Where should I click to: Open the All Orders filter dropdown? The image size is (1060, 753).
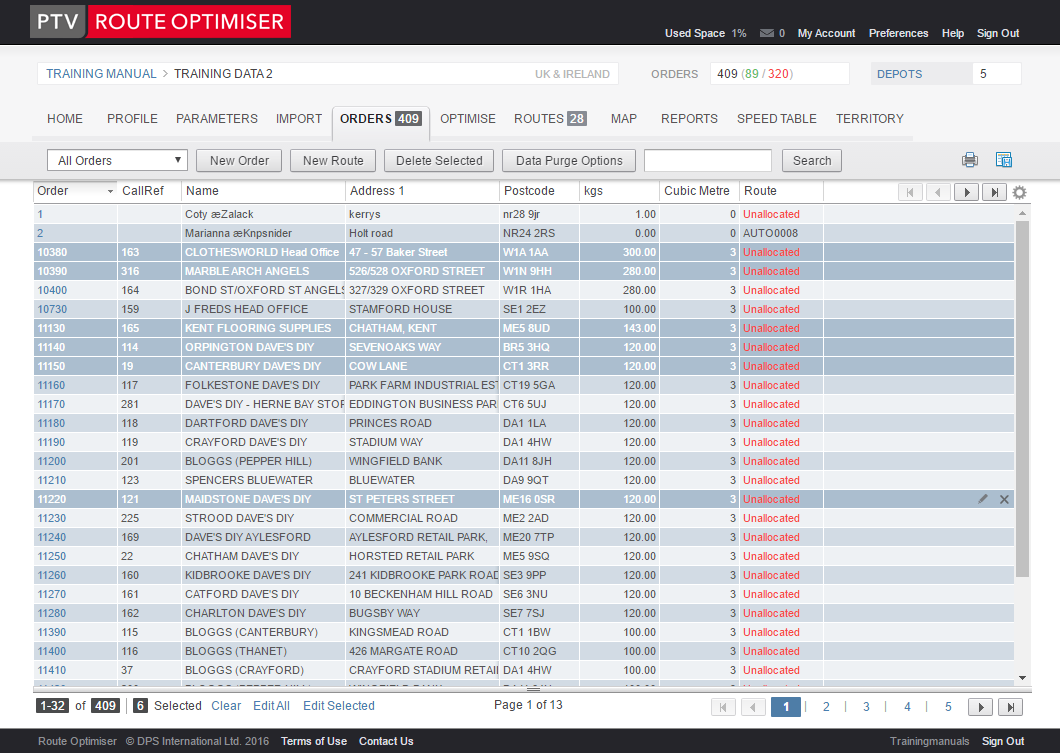pyautogui.click(x=117, y=160)
